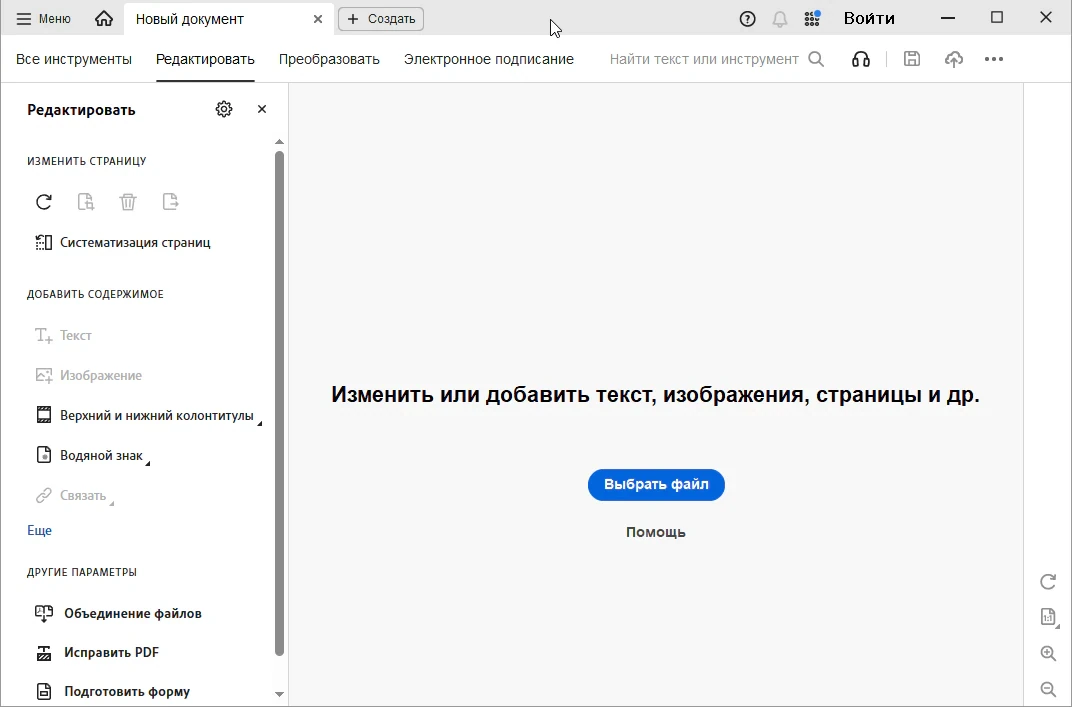
Task: Open Исправить PDF tool
Action: pos(97,653)
